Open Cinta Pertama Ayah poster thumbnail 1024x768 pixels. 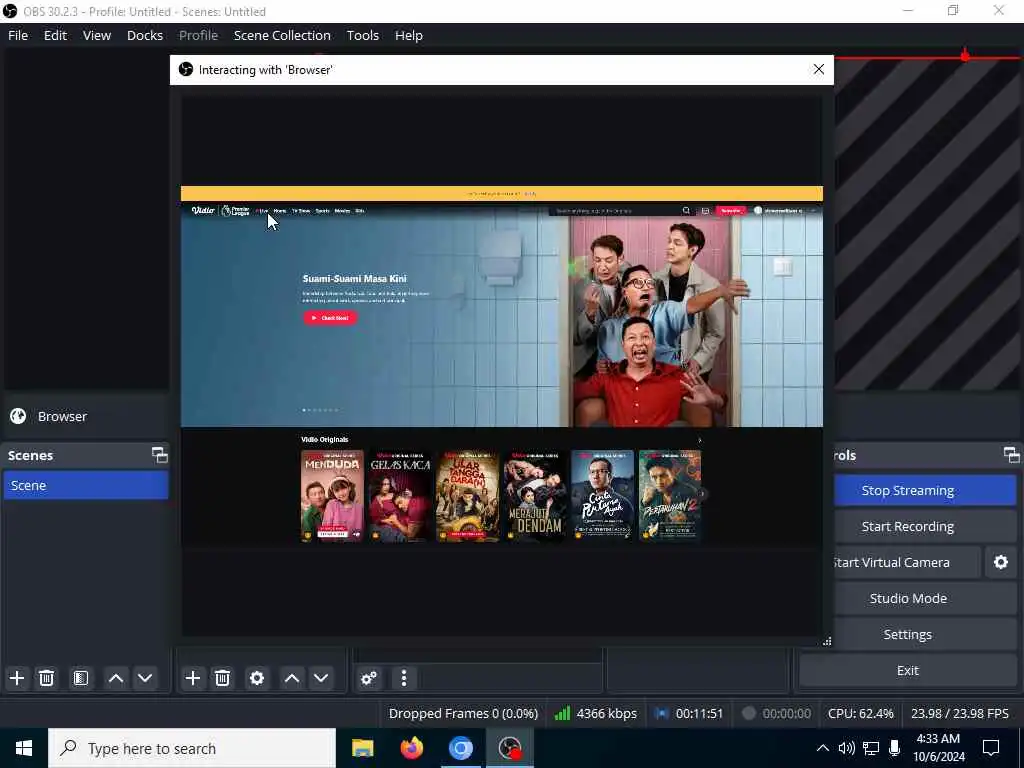[602, 496]
